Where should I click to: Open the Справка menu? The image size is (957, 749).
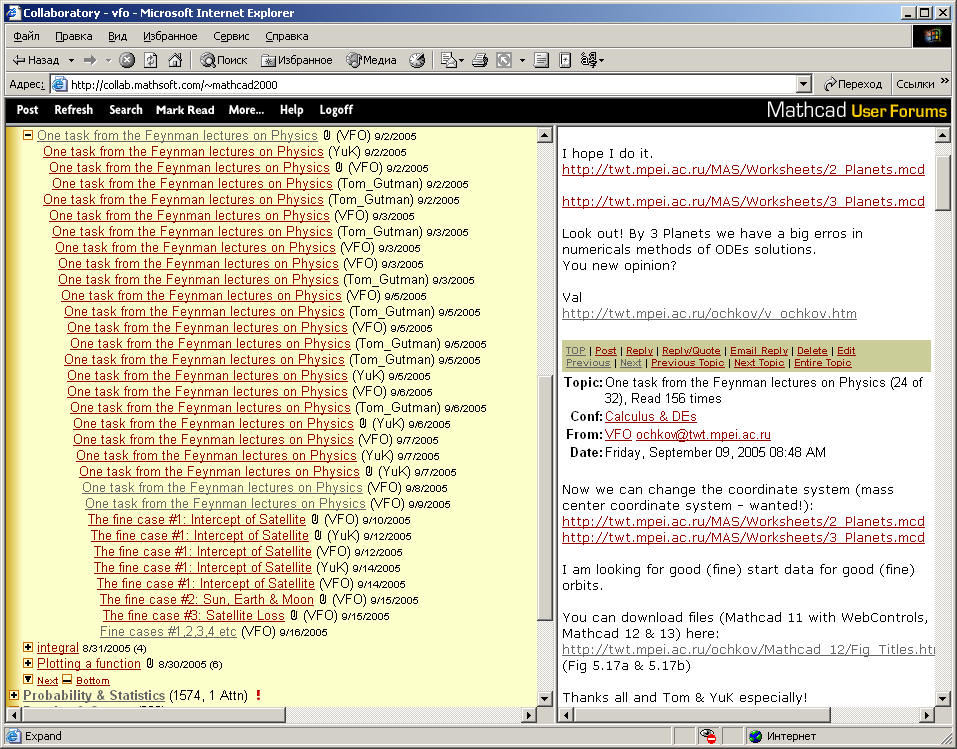287,36
